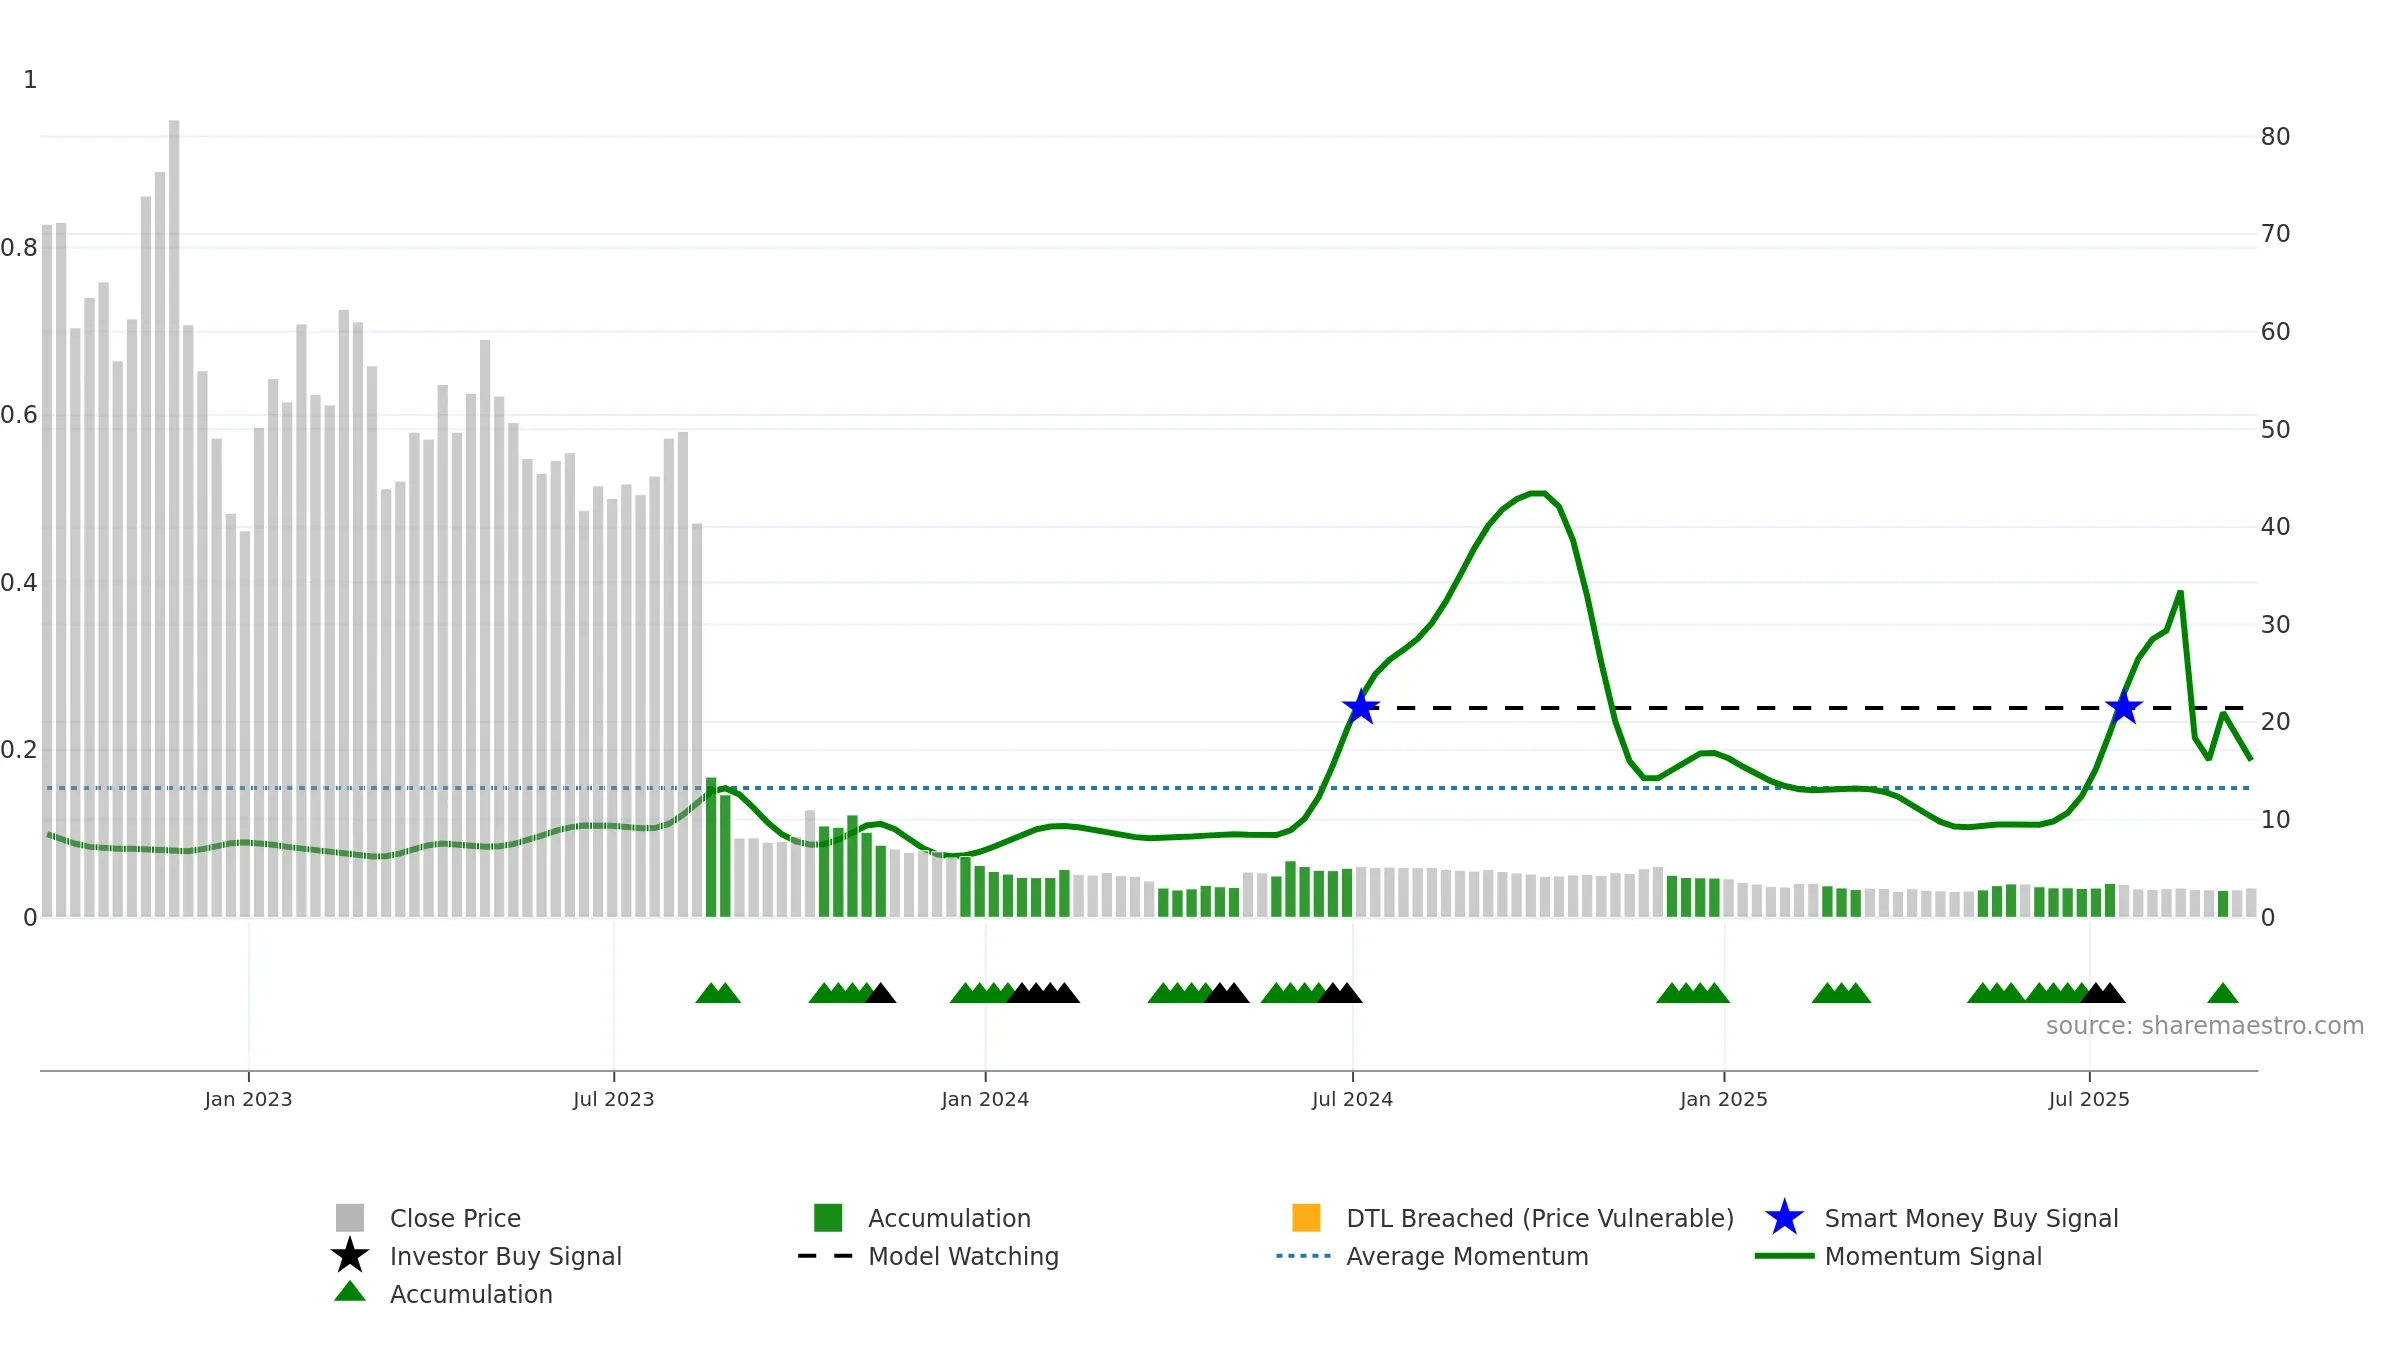Click the Jan 2024 axis label

coord(985,1099)
